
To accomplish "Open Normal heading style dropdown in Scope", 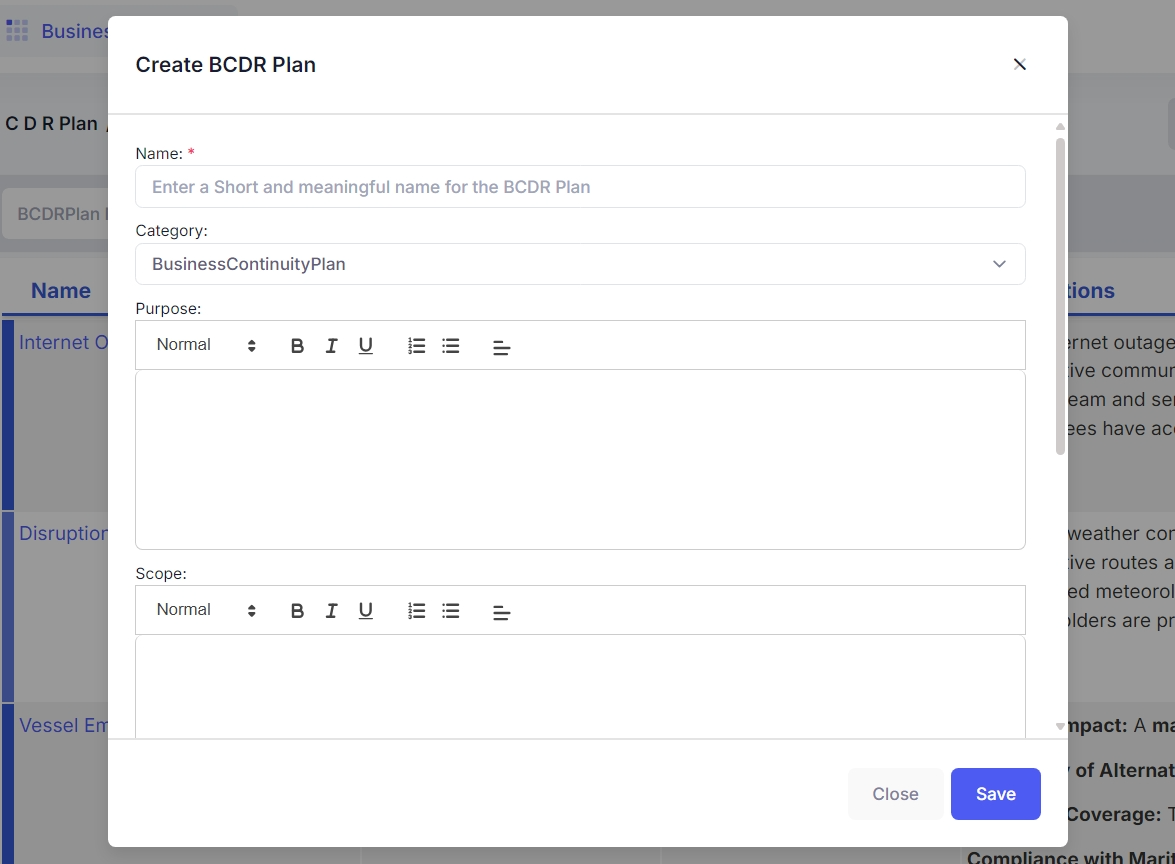I will tap(206, 610).
